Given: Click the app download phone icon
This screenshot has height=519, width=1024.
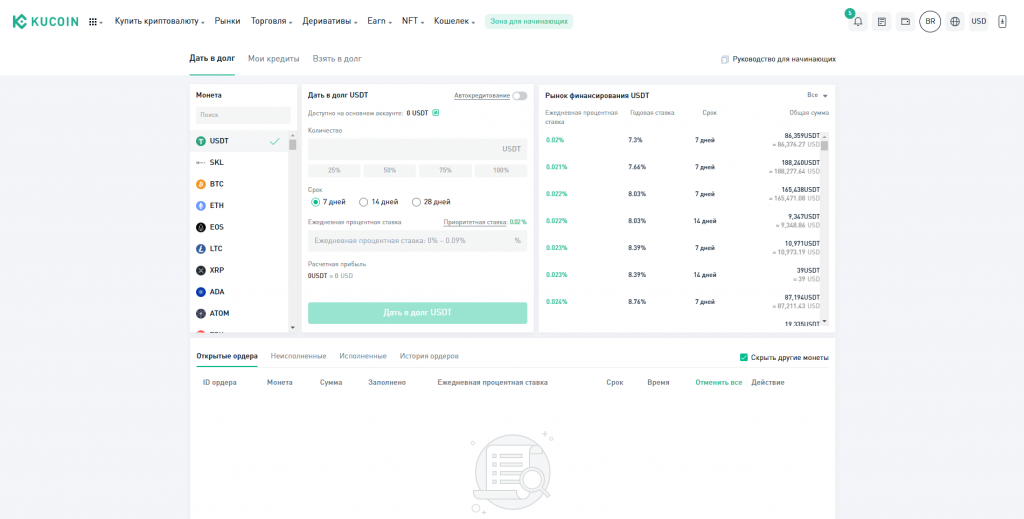Looking at the screenshot, I should point(1002,22).
